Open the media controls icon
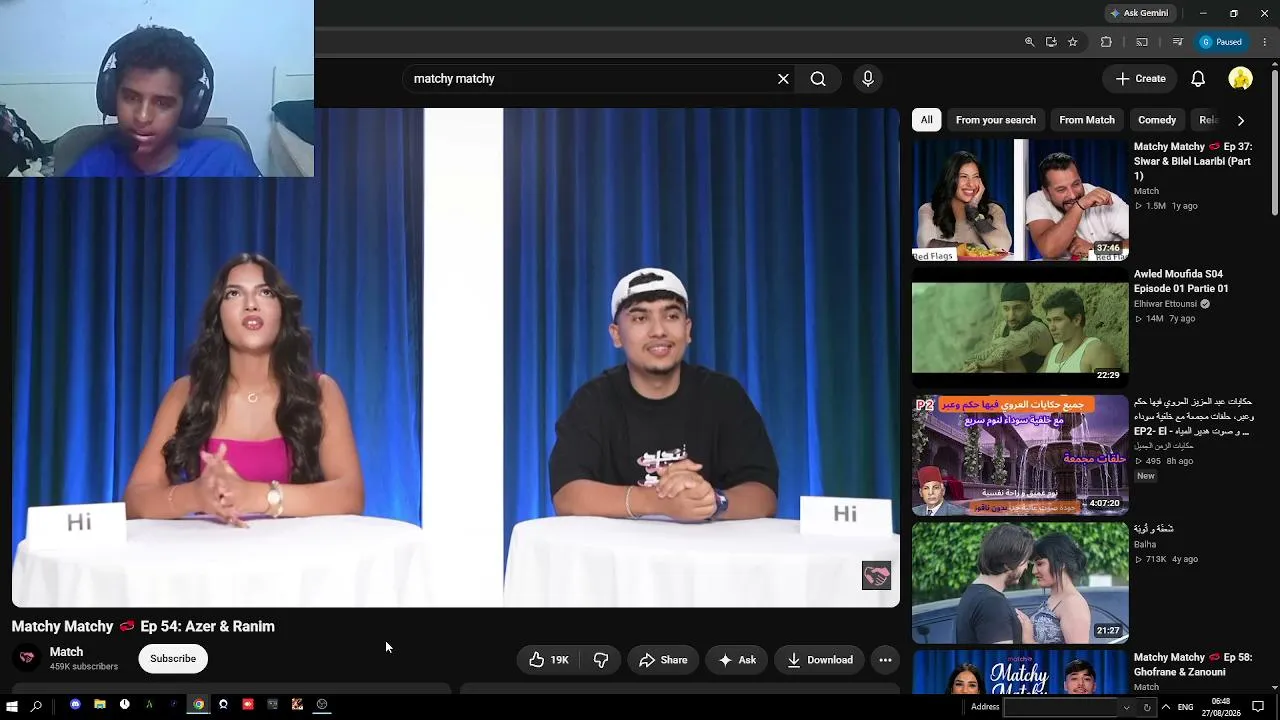This screenshot has height=720, width=1280. (x=1177, y=42)
